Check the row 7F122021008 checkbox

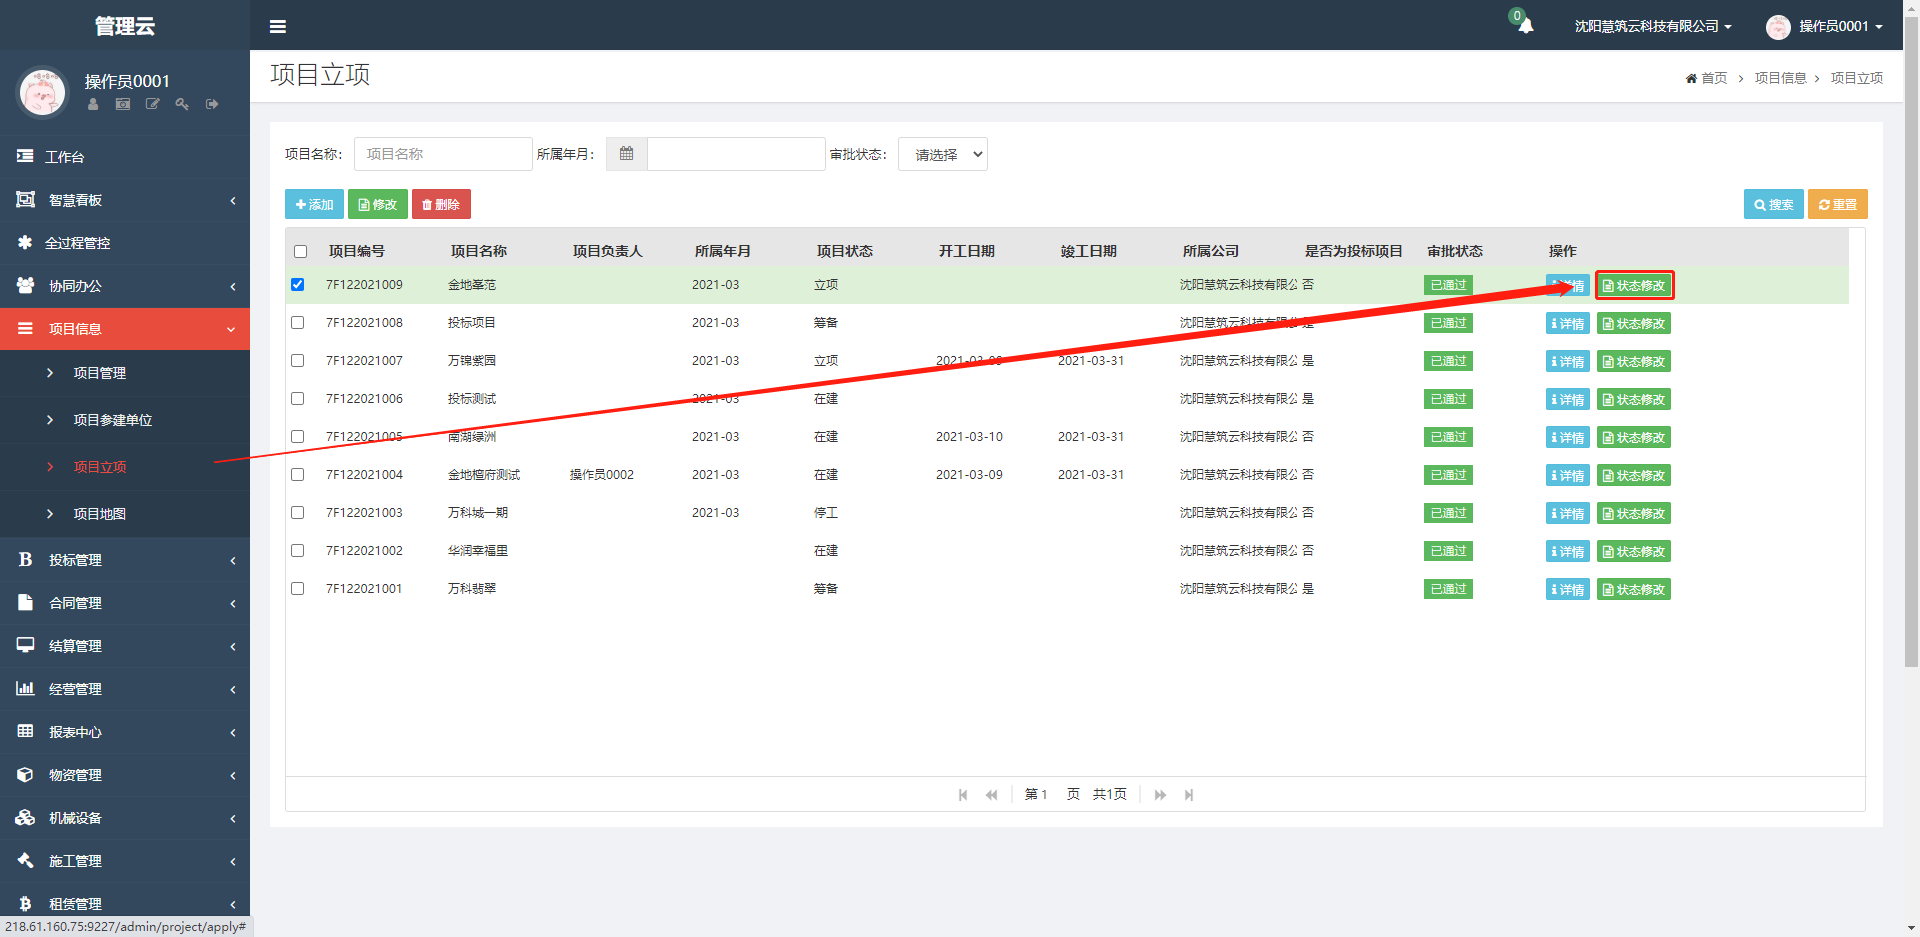[x=297, y=323]
